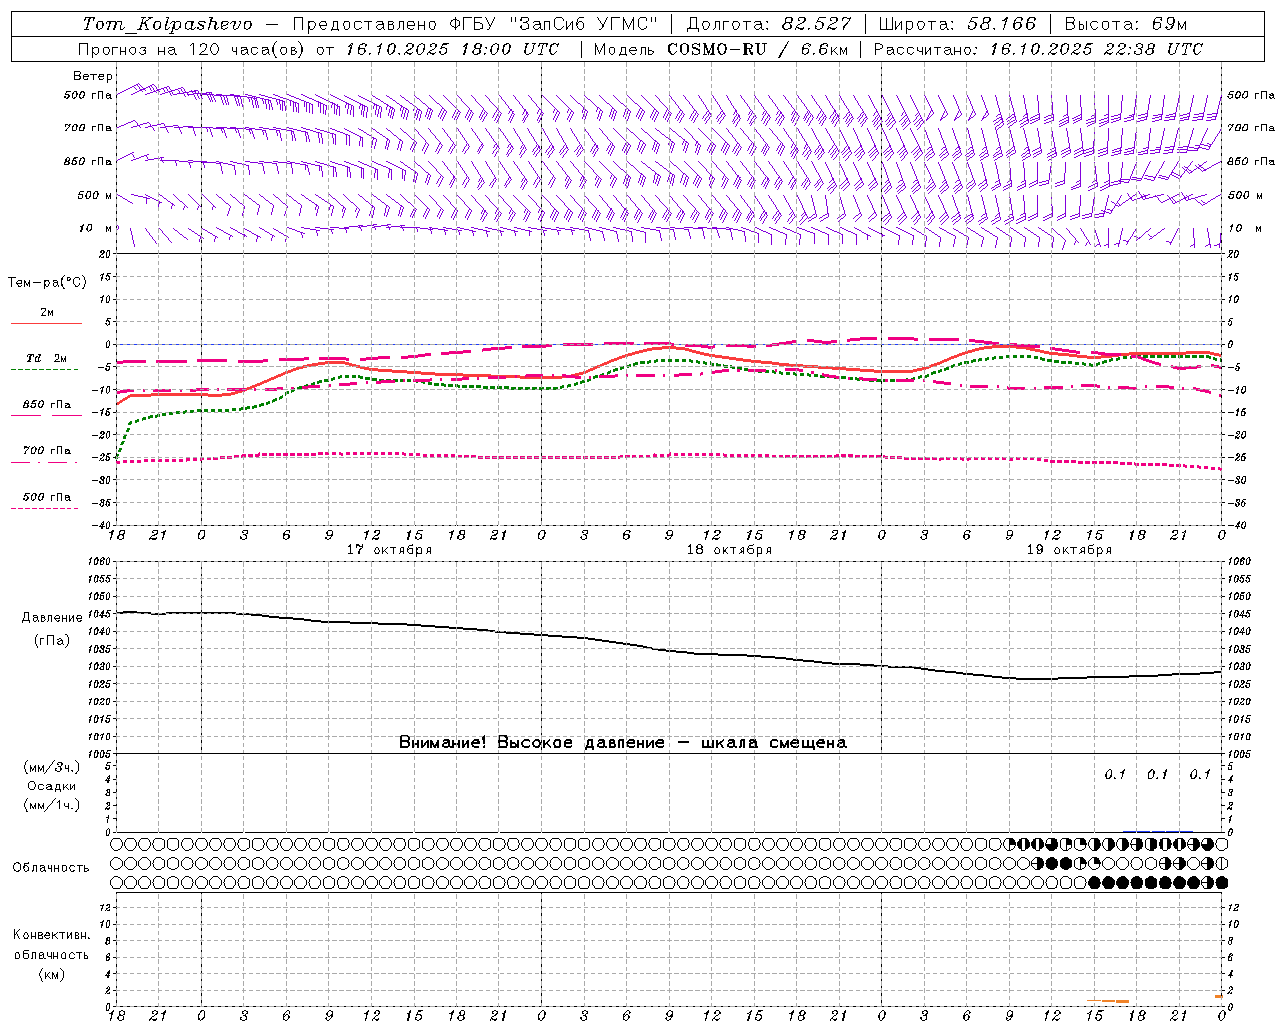Click the 'Внимание! Высокое давление' warning text
Viewport: 1280px width, 1024px height.
pyautogui.click(x=532, y=743)
